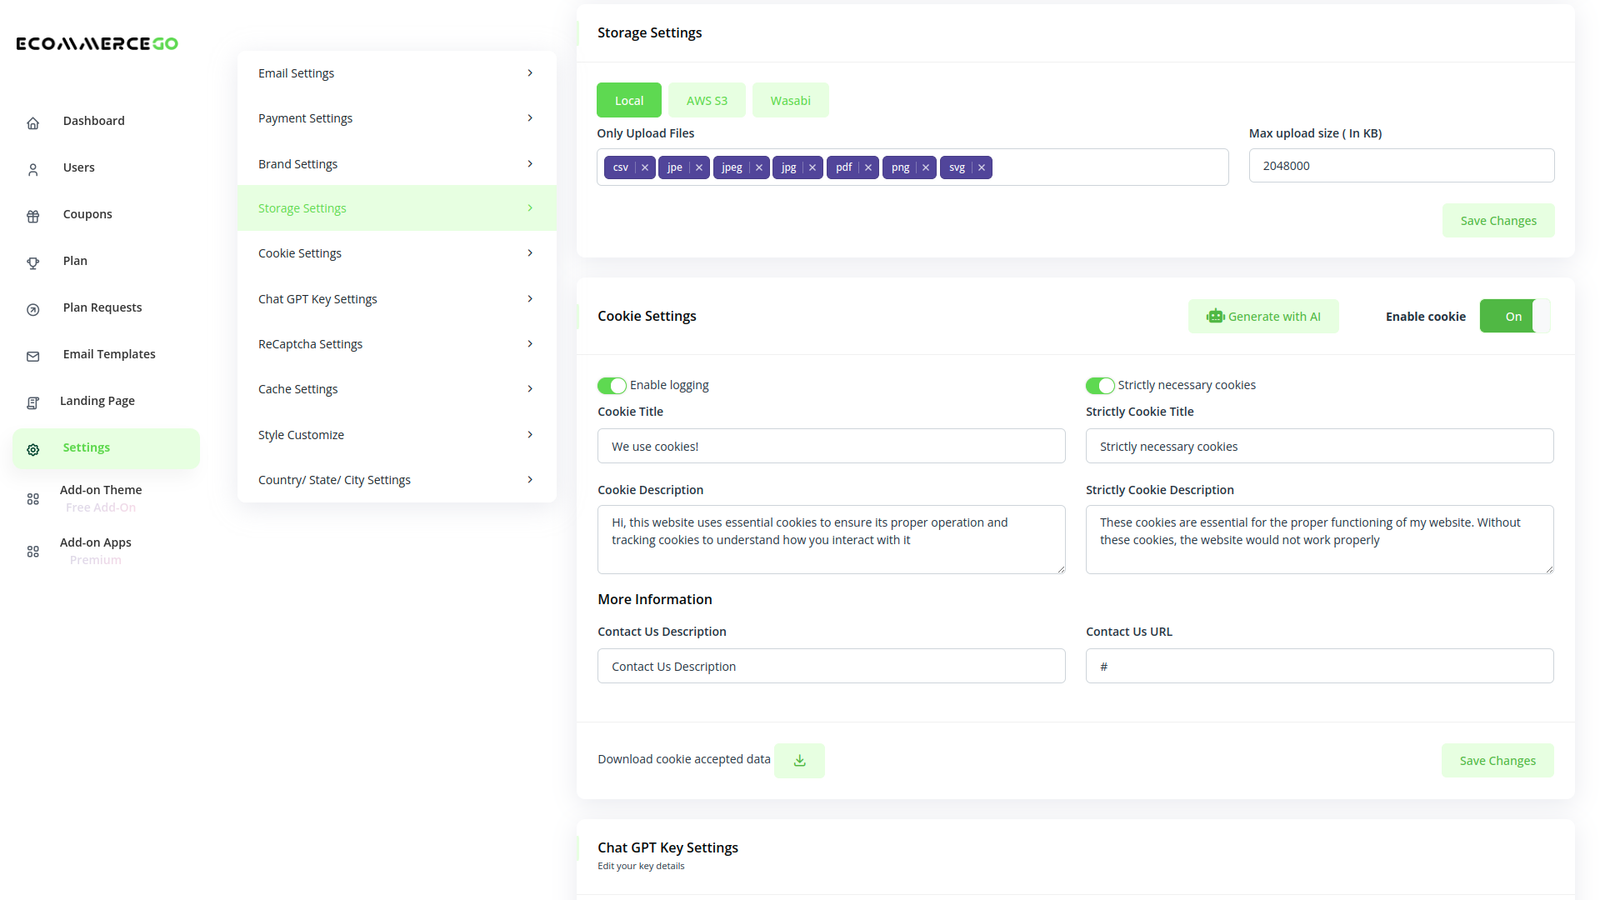Viewport: 1600px width, 900px height.
Task: Expand Brand Settings chevron
Action: (530, 164)
